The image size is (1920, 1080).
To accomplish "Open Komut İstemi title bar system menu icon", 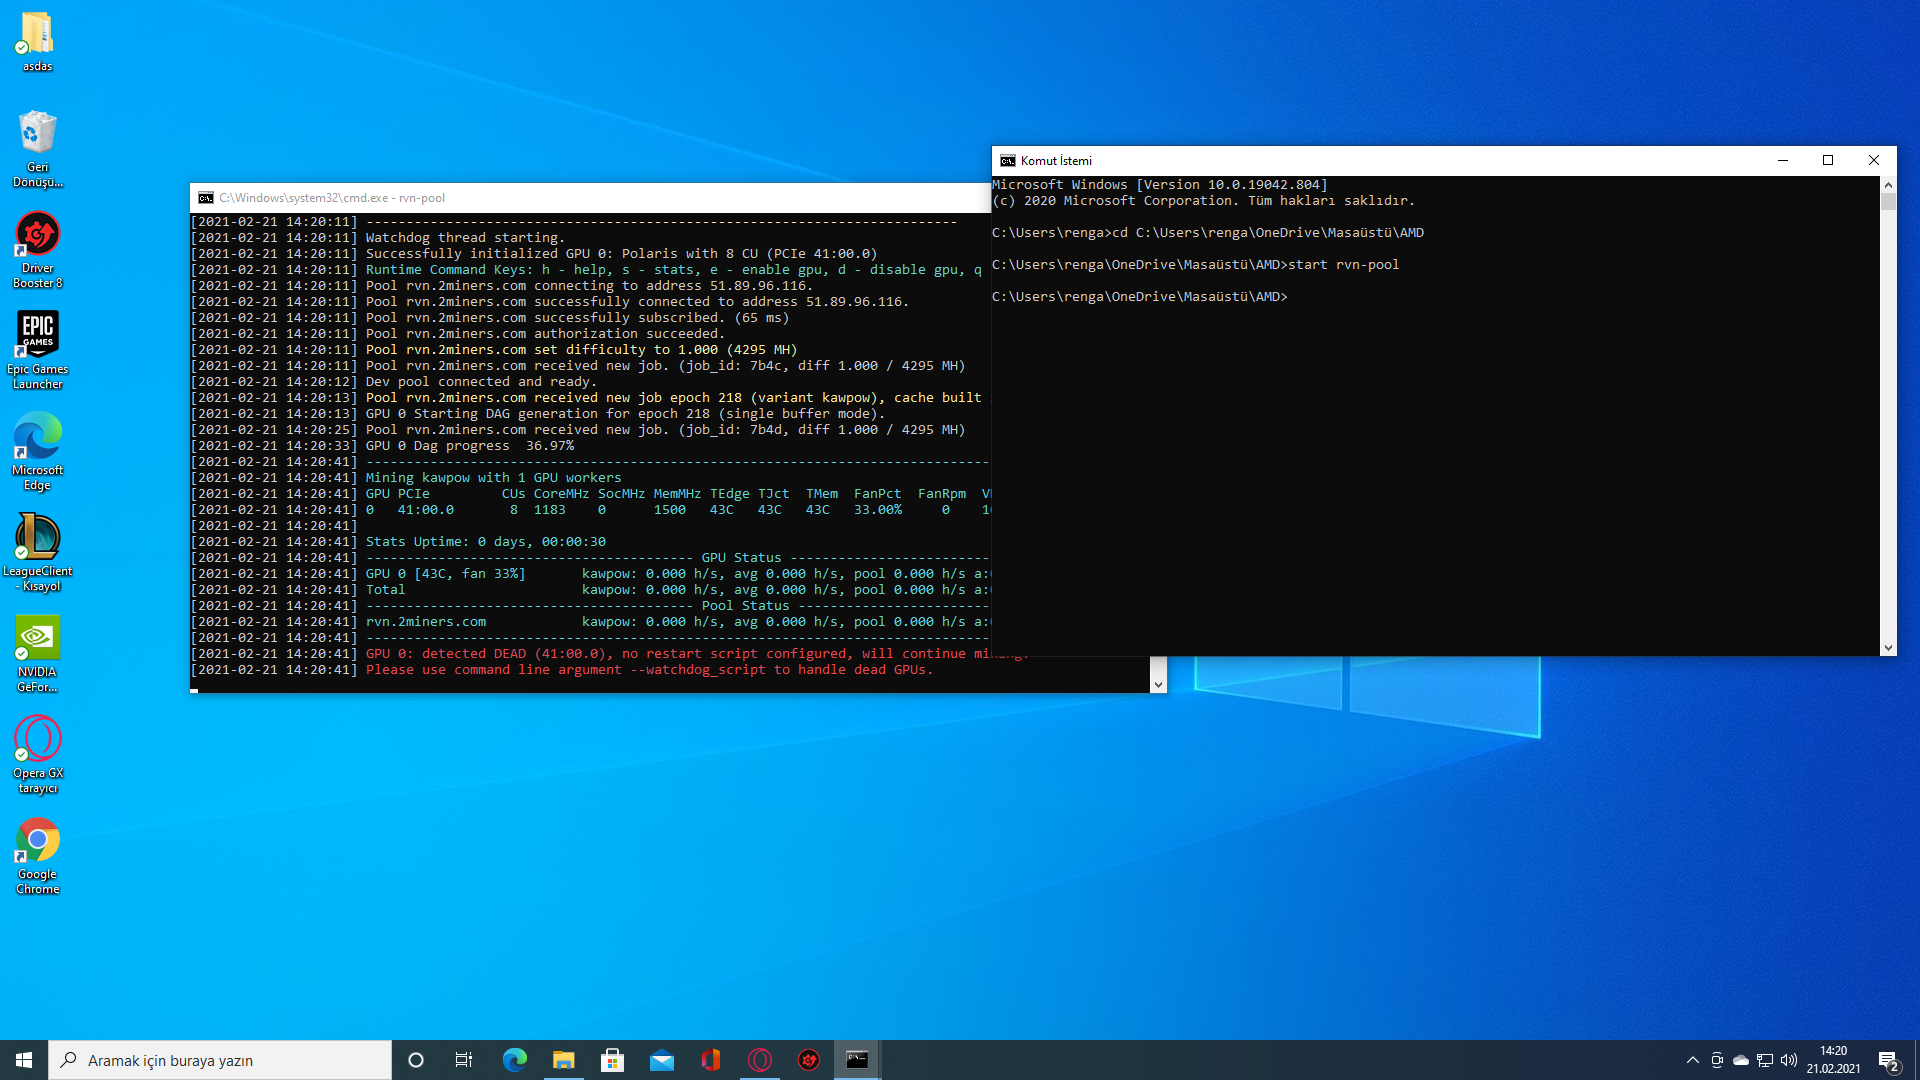I will 1007,160.
